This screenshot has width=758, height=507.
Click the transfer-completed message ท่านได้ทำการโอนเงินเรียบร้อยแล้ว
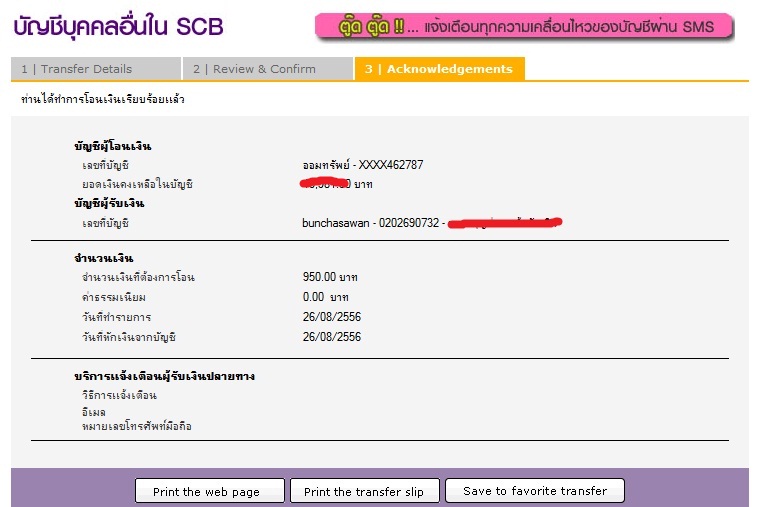click(x=102, y=99)
